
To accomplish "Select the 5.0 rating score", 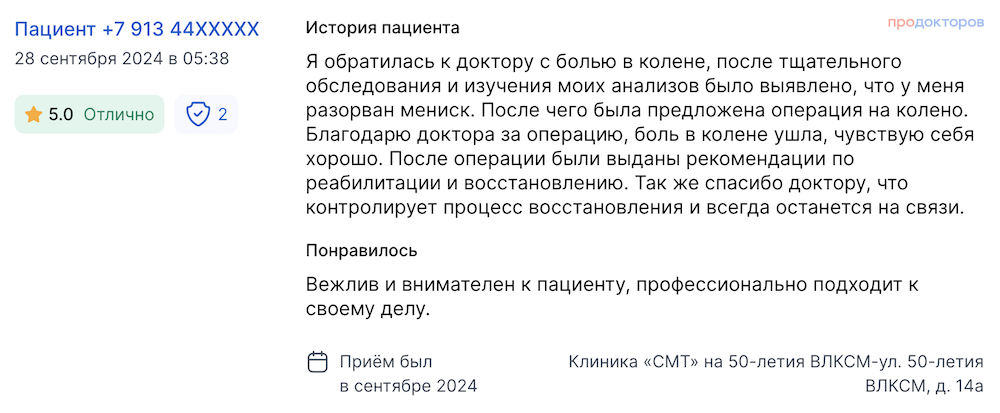I will coord(61,115).
